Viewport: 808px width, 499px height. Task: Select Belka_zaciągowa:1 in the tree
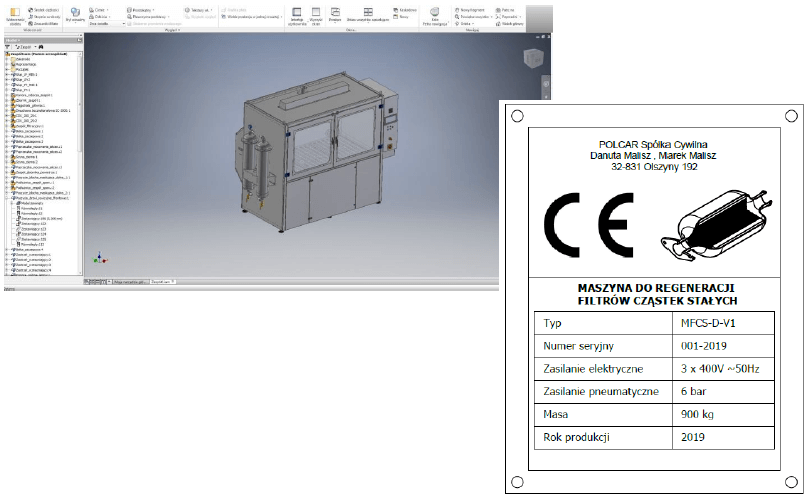[x=28, y=131]
